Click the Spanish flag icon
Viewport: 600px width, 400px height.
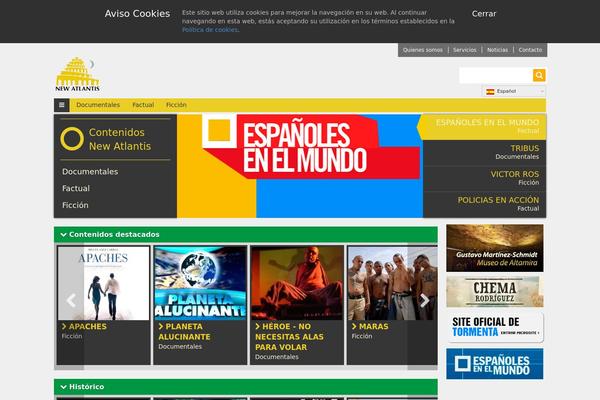click(x=490, y=91)
